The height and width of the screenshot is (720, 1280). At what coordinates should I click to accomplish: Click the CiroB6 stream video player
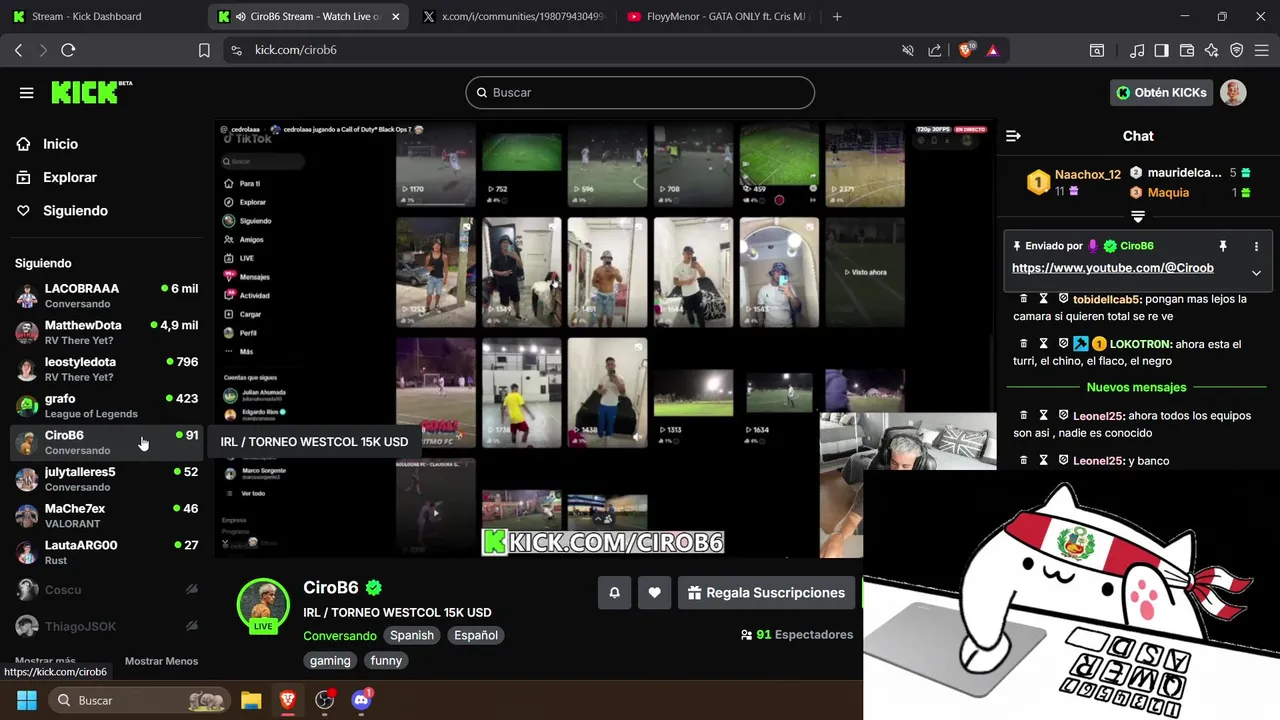point(604,339)
